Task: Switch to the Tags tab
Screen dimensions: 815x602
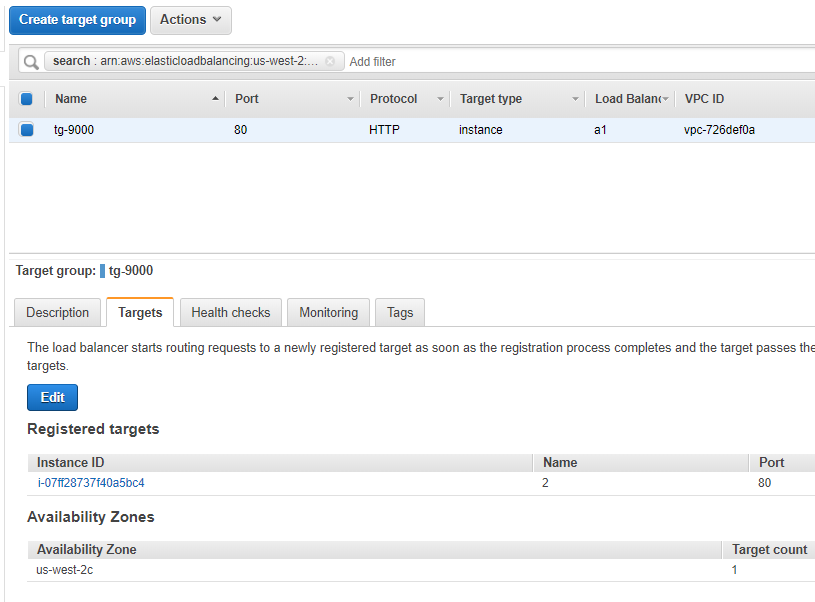Action: click(400, 312)
